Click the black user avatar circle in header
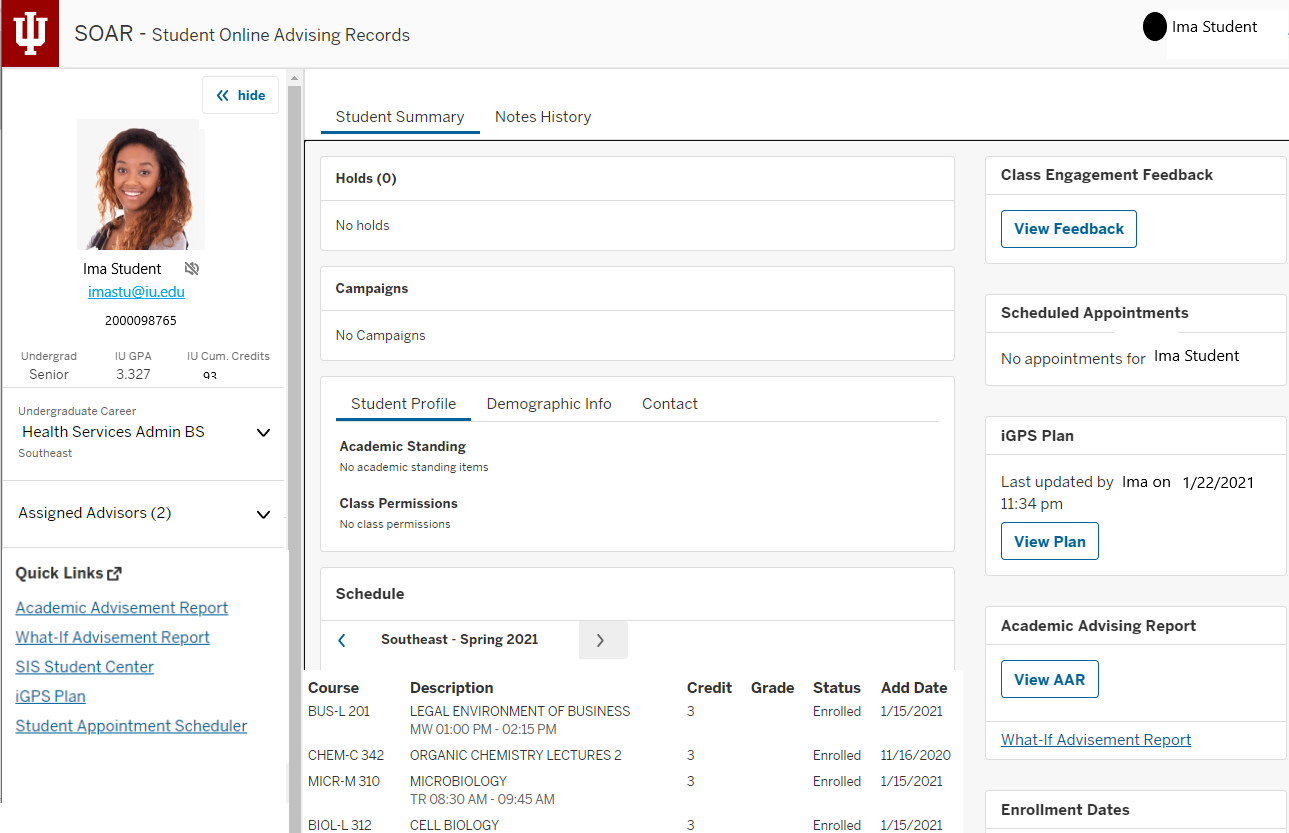This screenshot has height=833, width=1289. coord(1154,27)
